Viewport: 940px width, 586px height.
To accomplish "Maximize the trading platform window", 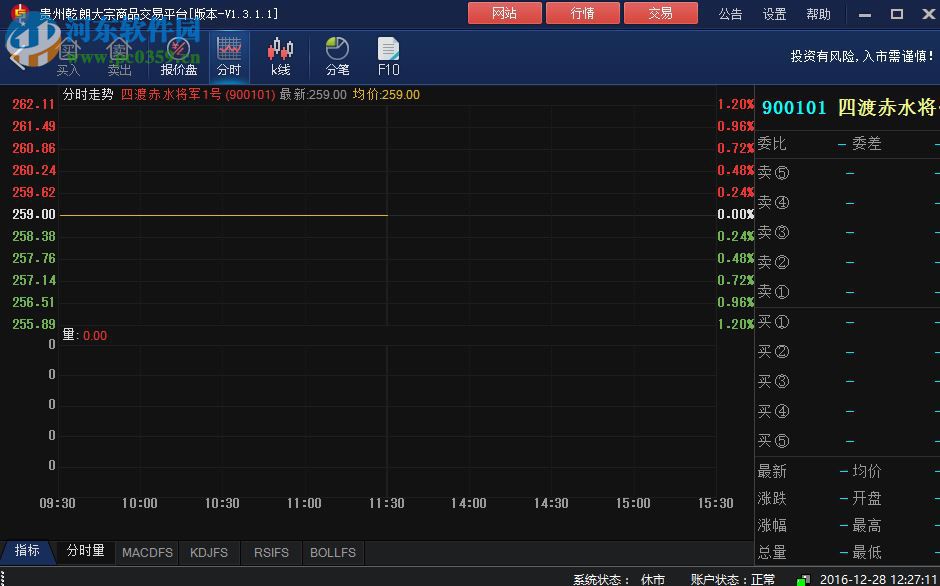I will pyautogui.click(x=897, y=14).
